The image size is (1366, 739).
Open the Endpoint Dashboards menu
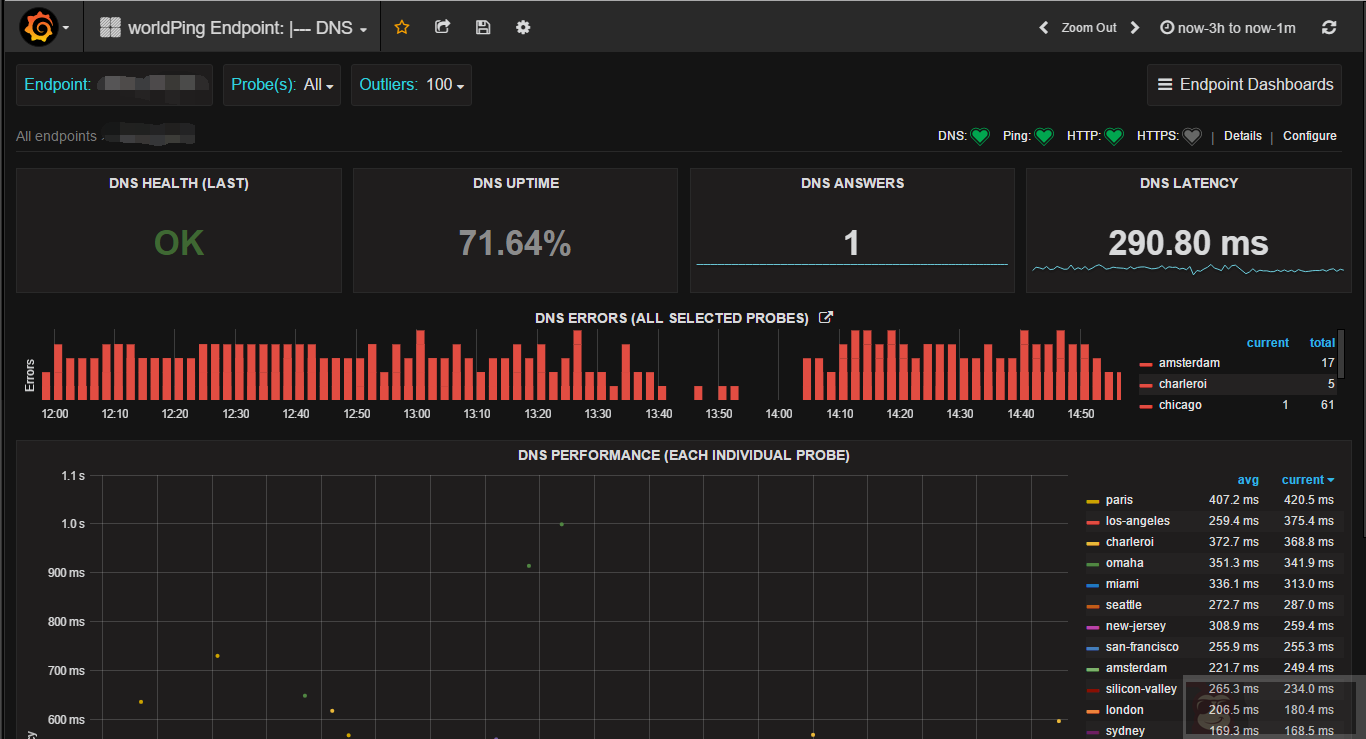pos(1245,85)
